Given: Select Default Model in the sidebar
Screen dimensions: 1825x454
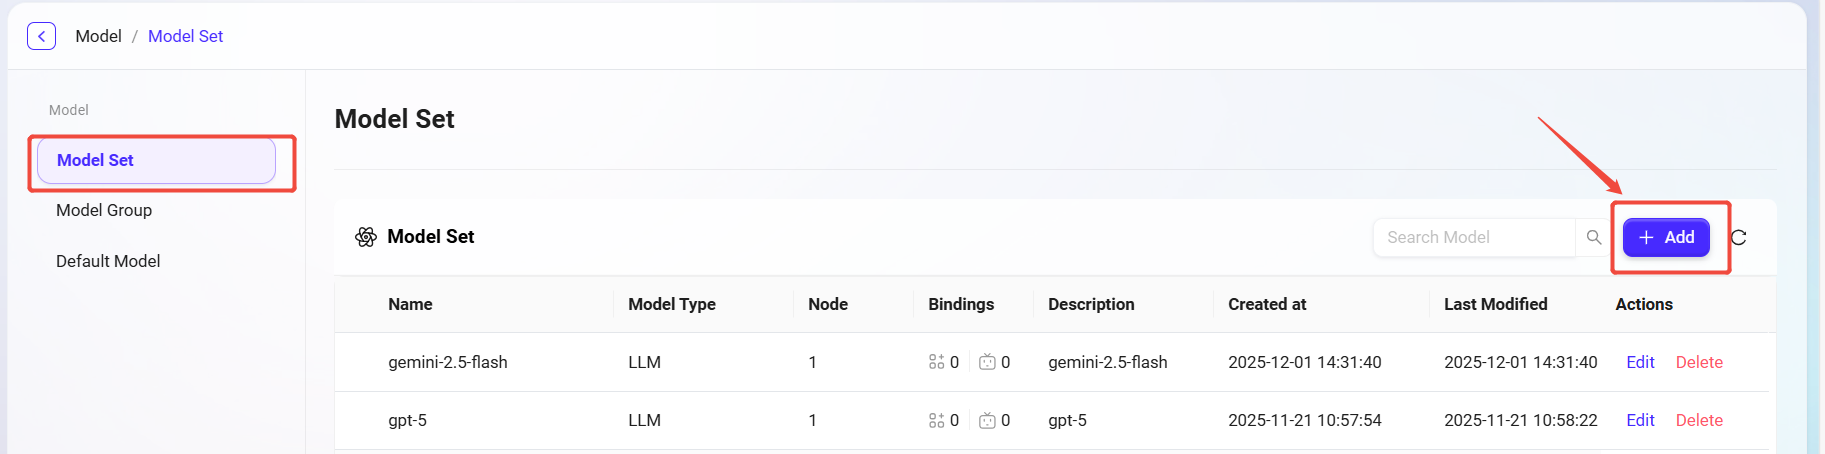Looking at the screenshot, I should [108, 261].
